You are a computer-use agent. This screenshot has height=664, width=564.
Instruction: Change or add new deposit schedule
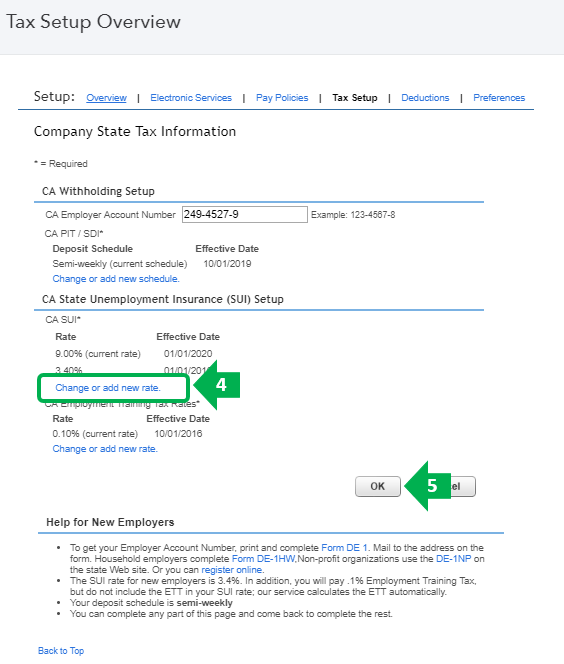click(116, 279)
